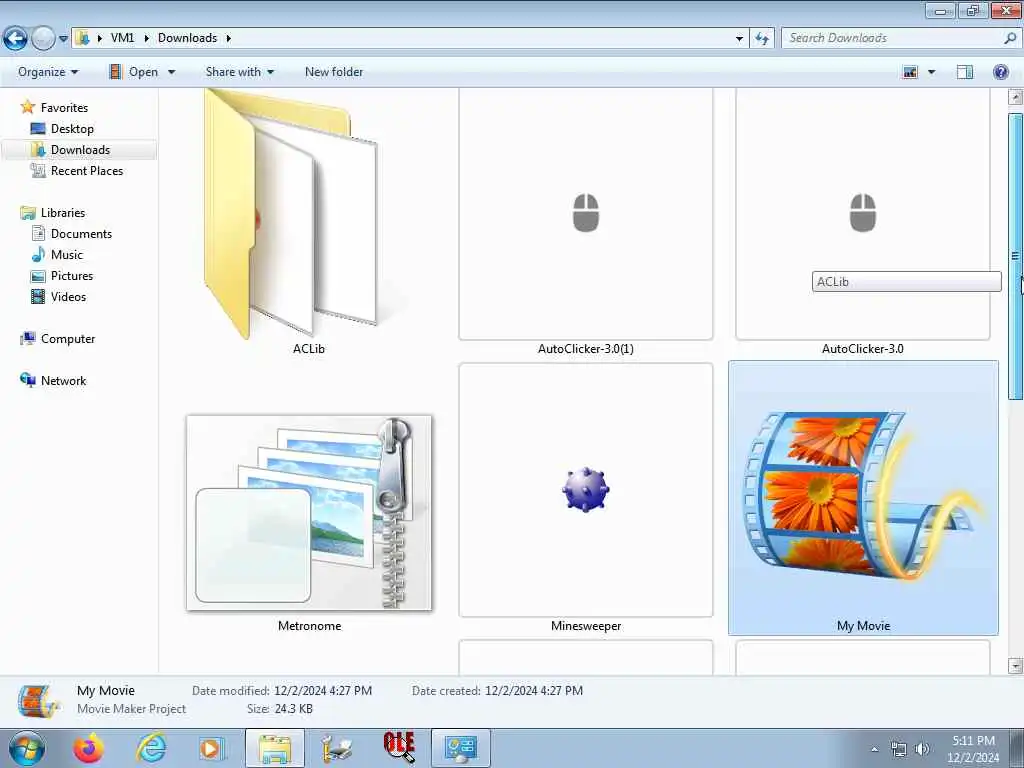
Task: Select the AutoClicker-3.0 mouse icon
Action: 863,213
